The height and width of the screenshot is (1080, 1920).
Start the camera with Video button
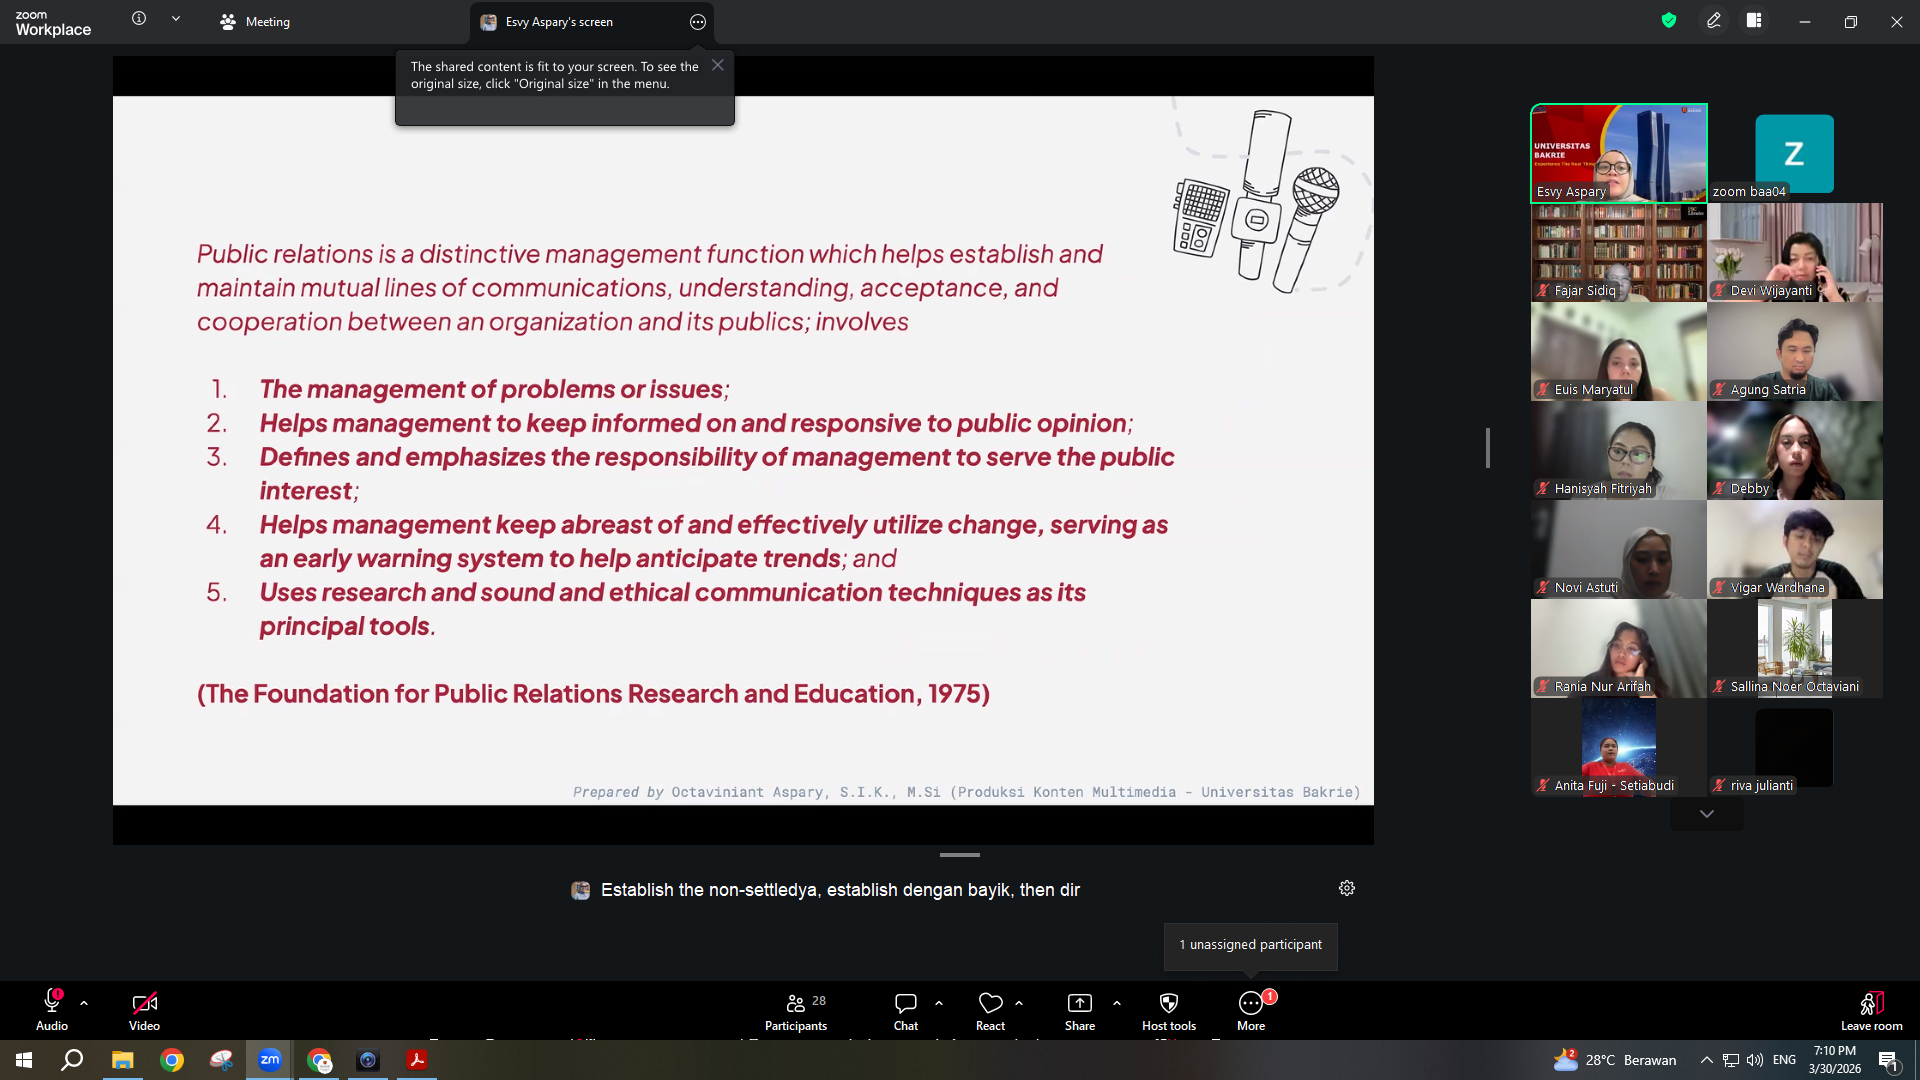pos(144,1010)
